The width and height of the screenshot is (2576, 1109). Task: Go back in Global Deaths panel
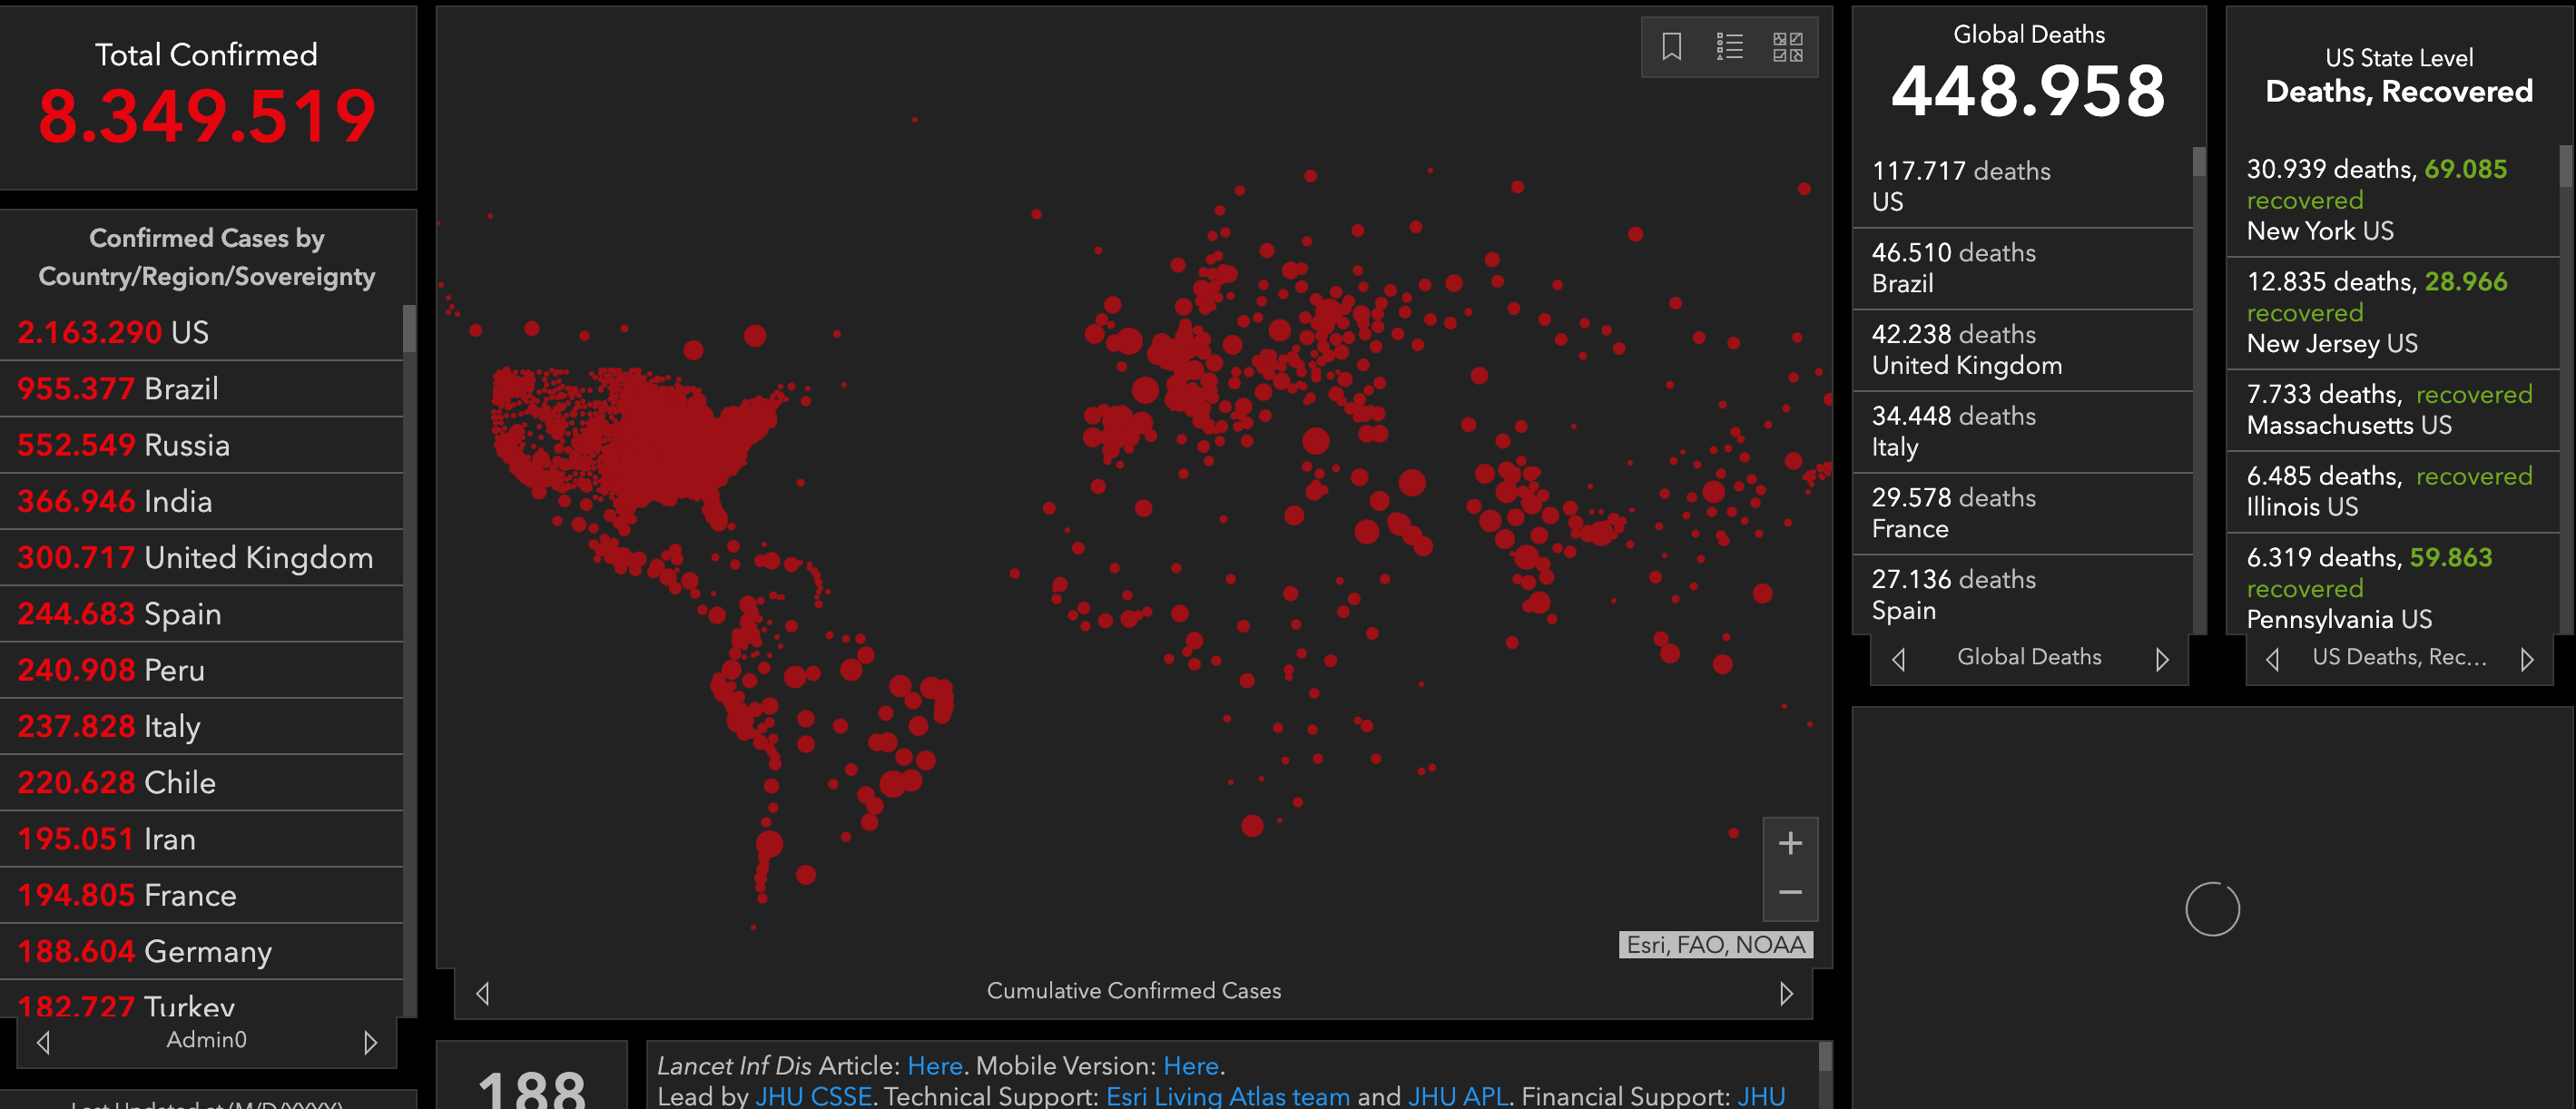(x=1899, y=659)
